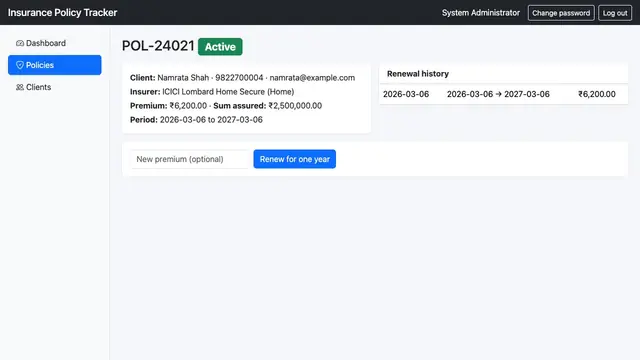The width and height of the screenshot is (640, 360).
Task: Click the Policies shield icon
Action: pos(20,65)
